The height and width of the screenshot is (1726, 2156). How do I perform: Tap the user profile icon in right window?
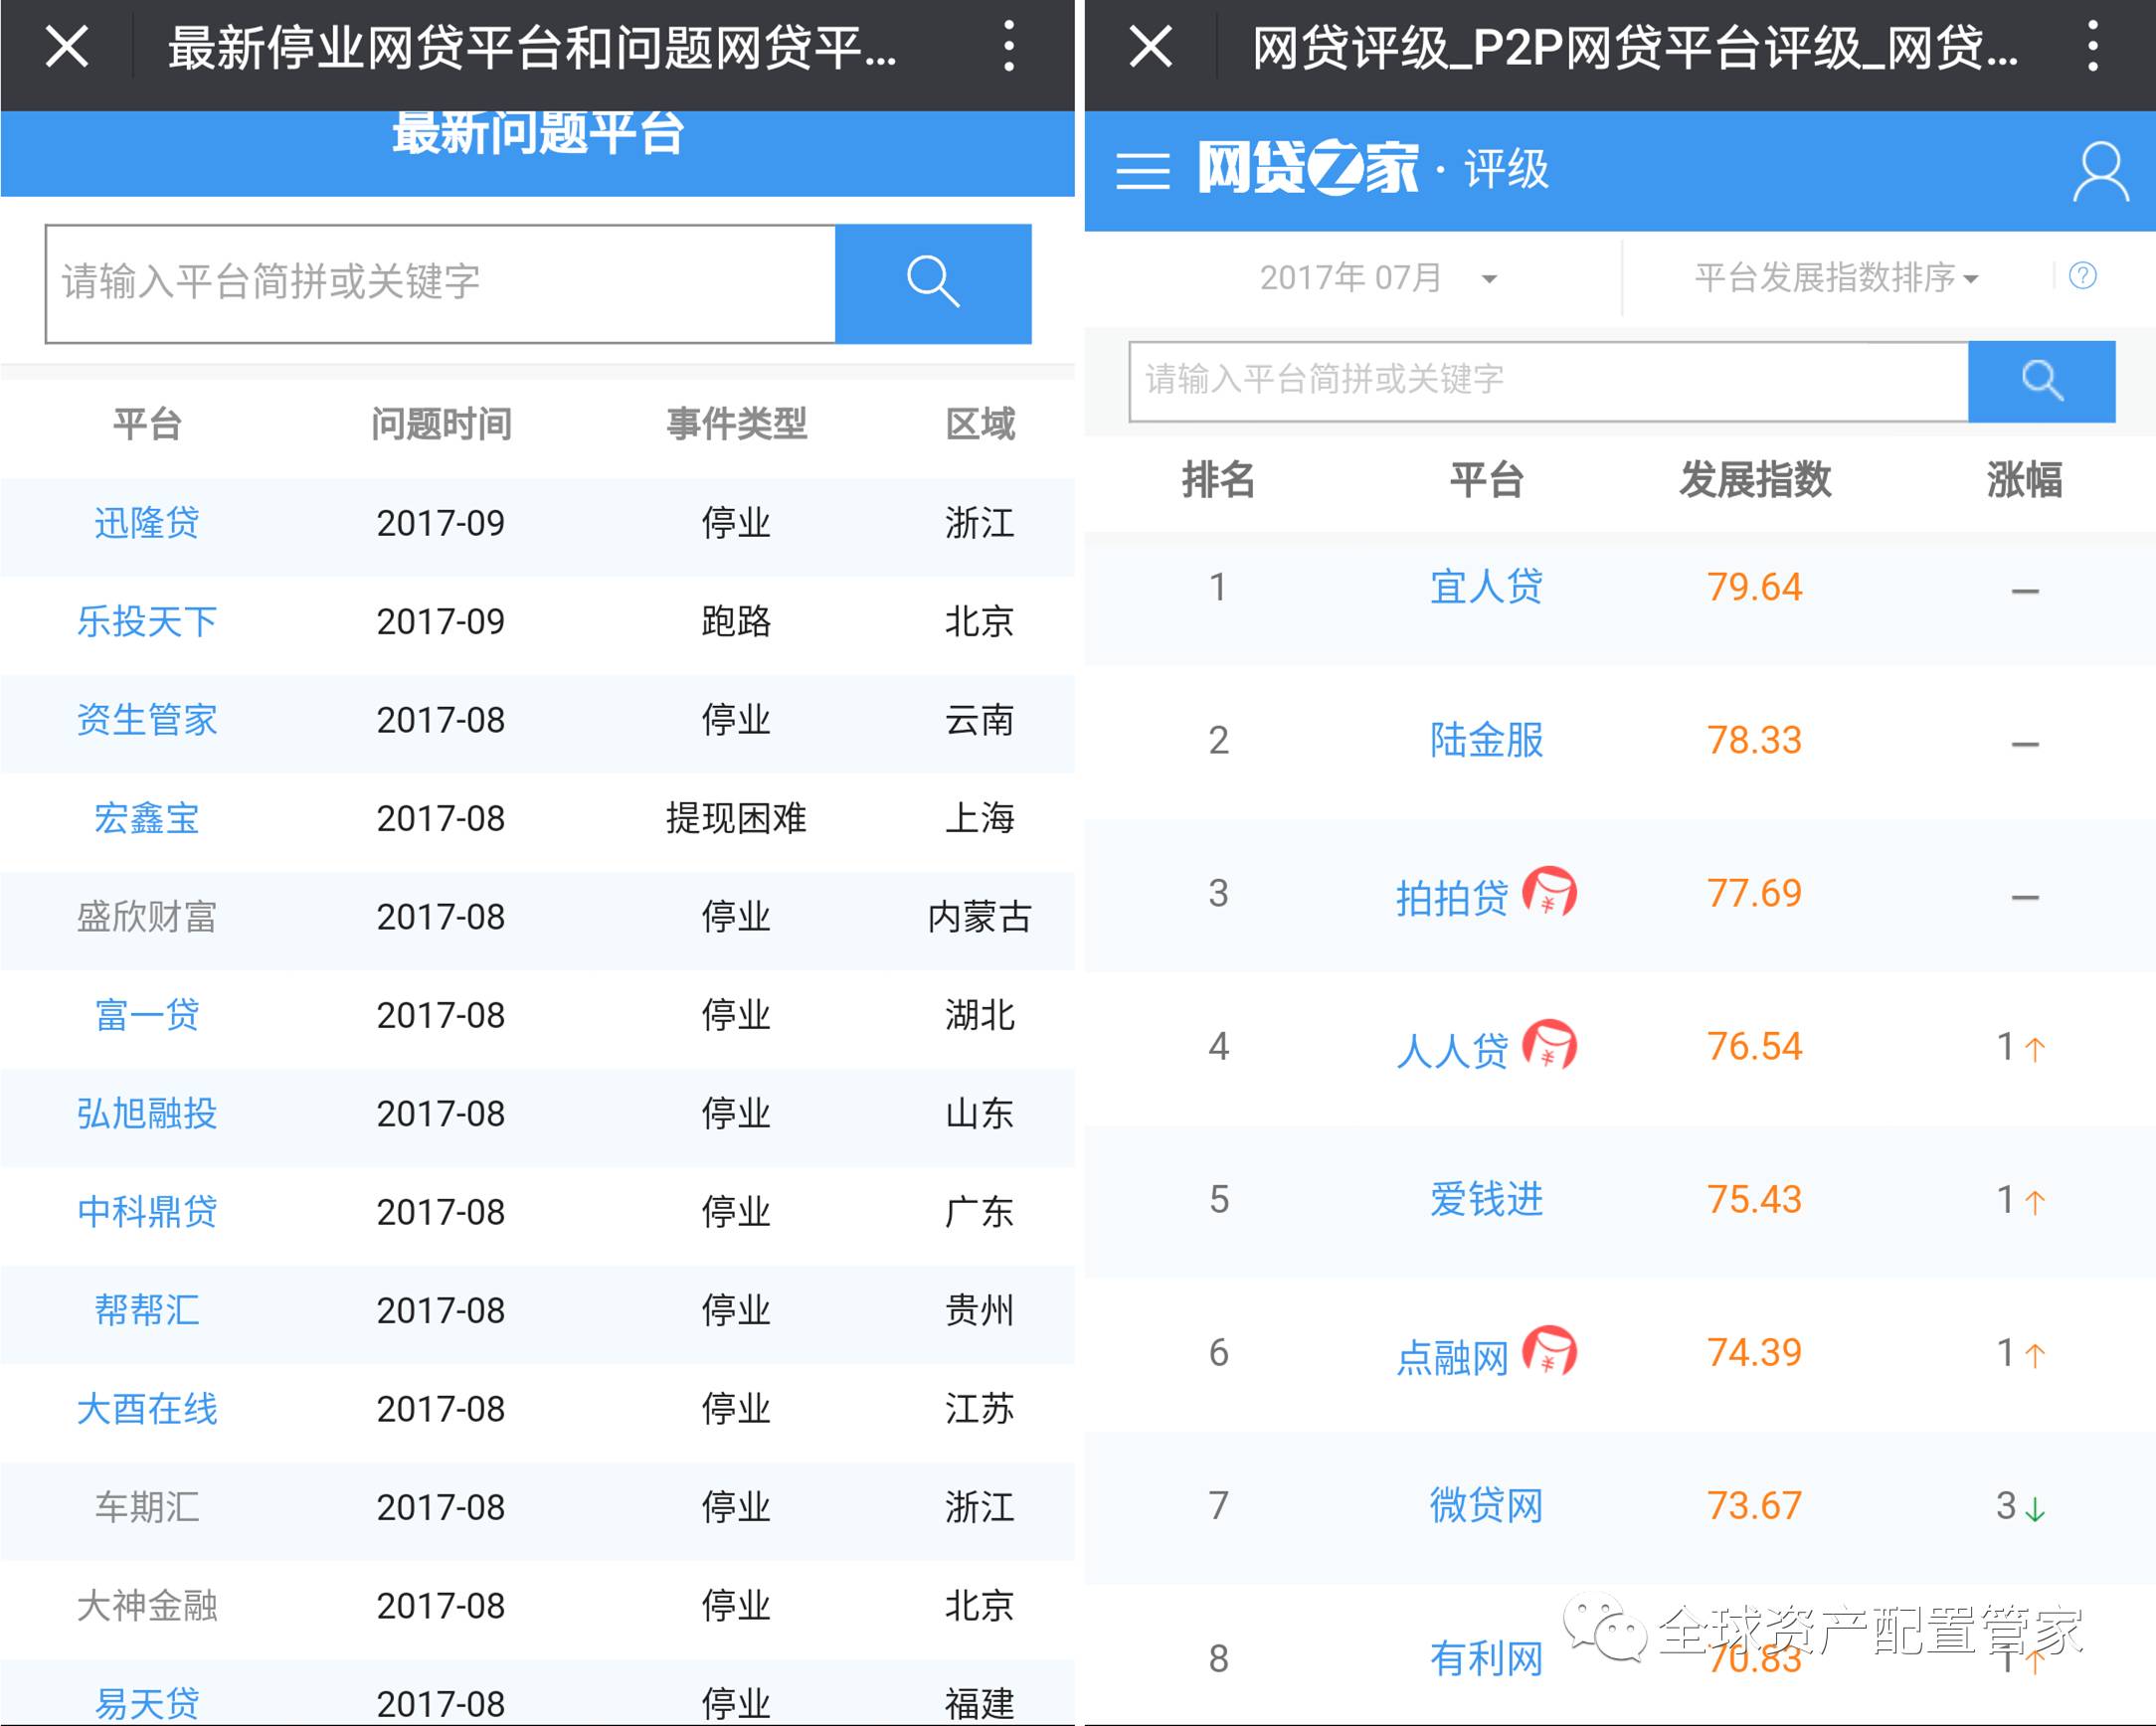(x=2100, y=171)
